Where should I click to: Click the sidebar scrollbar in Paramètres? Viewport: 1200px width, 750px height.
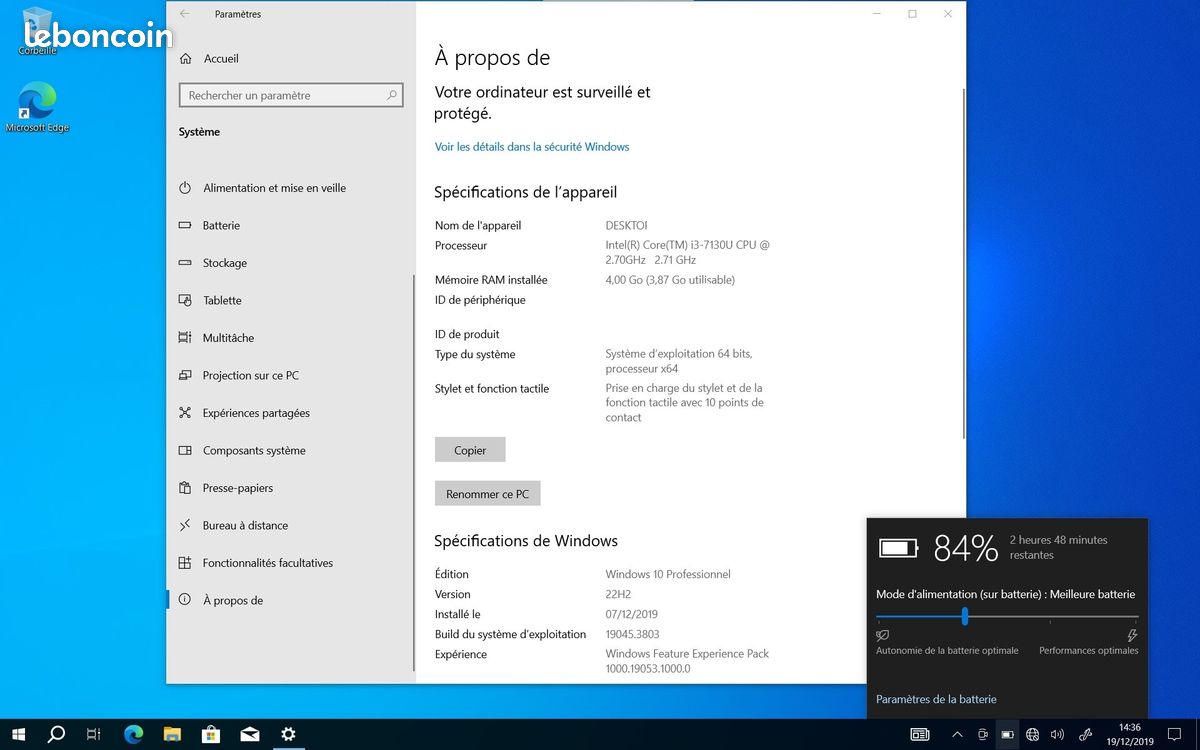click(412, 472)
